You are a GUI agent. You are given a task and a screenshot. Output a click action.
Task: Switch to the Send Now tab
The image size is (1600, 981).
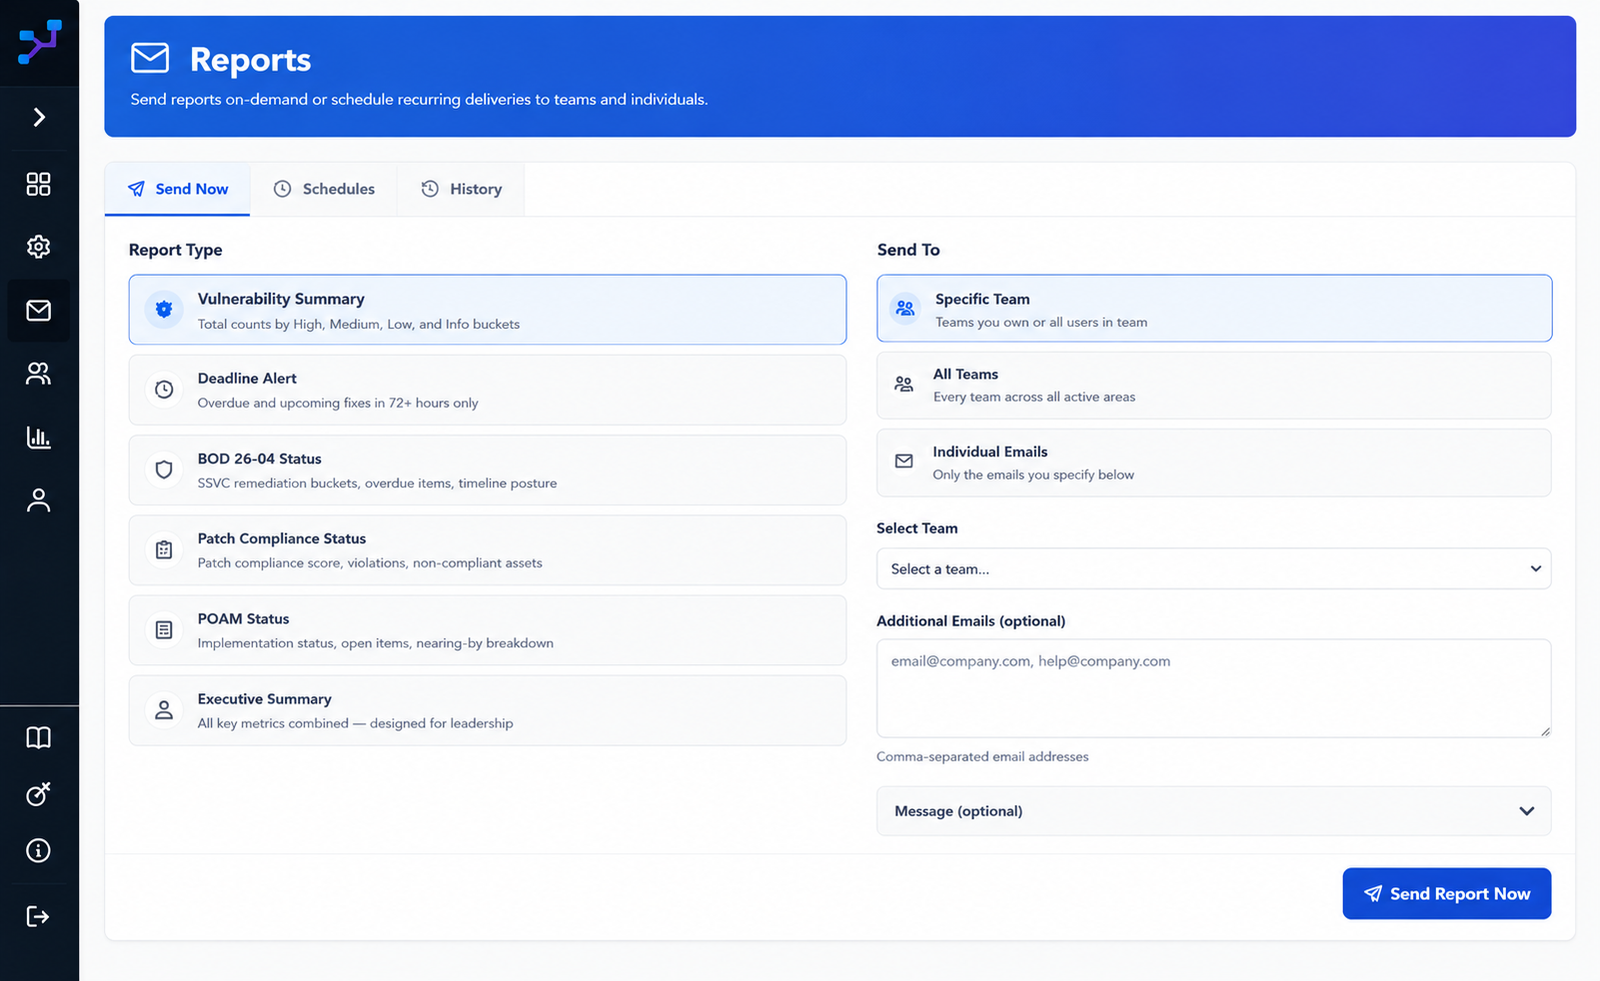pyautogui.click(x=177, y=189)
